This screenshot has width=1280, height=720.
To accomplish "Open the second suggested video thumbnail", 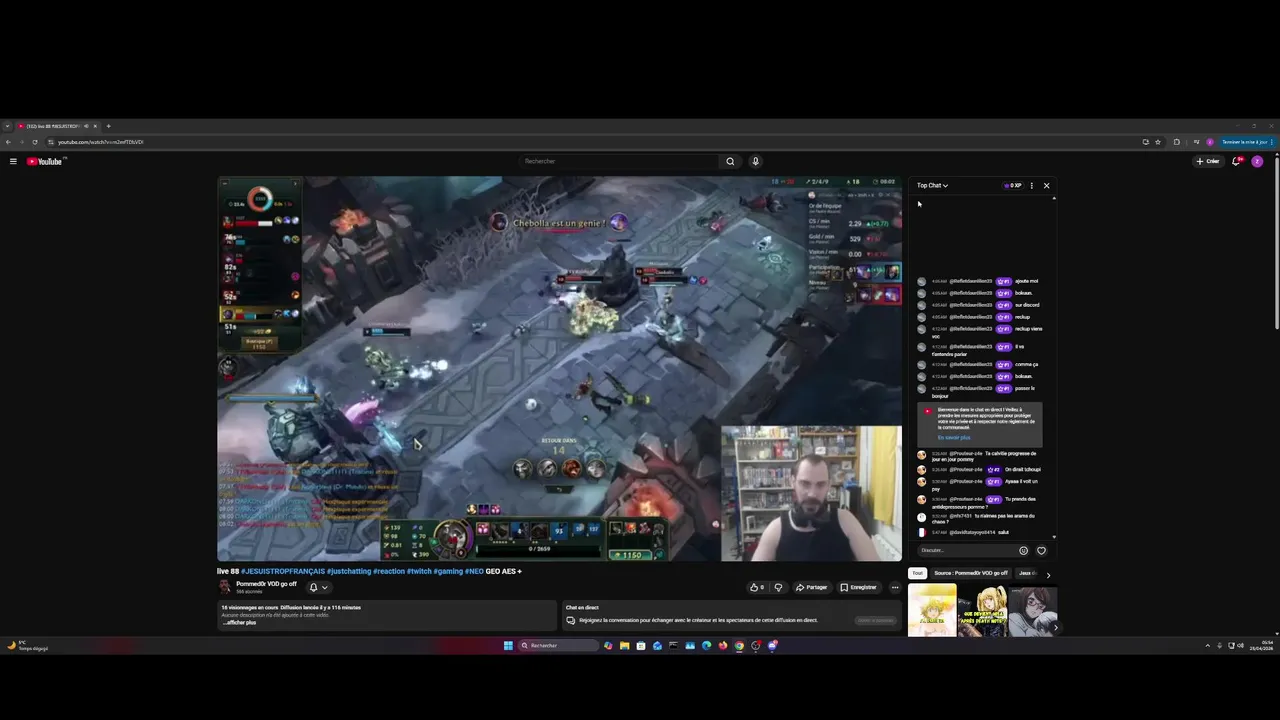I will [x=982, y=610].
